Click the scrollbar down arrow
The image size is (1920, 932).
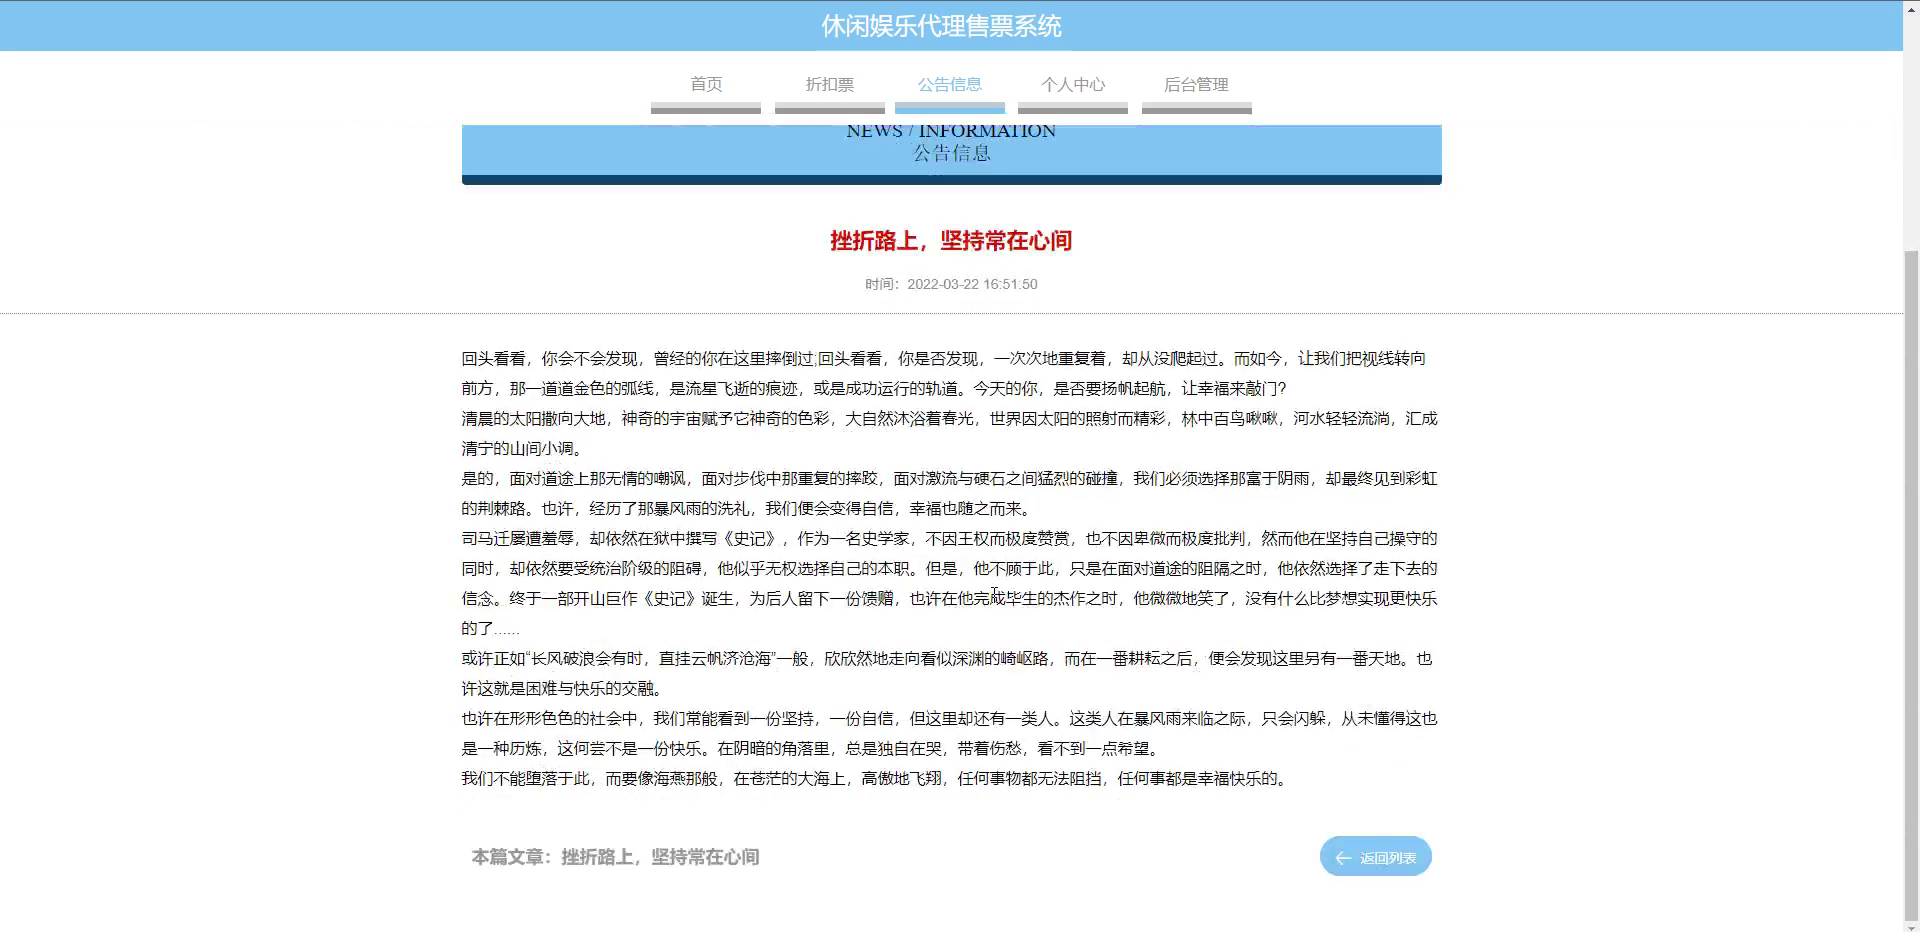pos(1912,924)
